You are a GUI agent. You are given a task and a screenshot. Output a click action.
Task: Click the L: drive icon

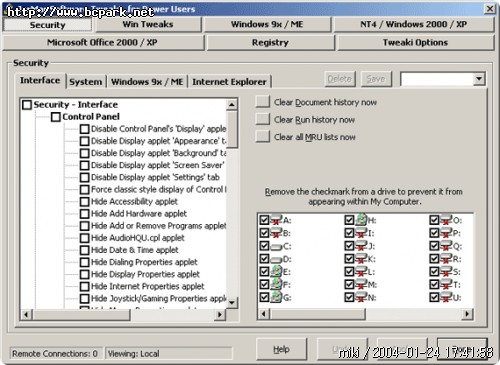[x=361, y=271]
